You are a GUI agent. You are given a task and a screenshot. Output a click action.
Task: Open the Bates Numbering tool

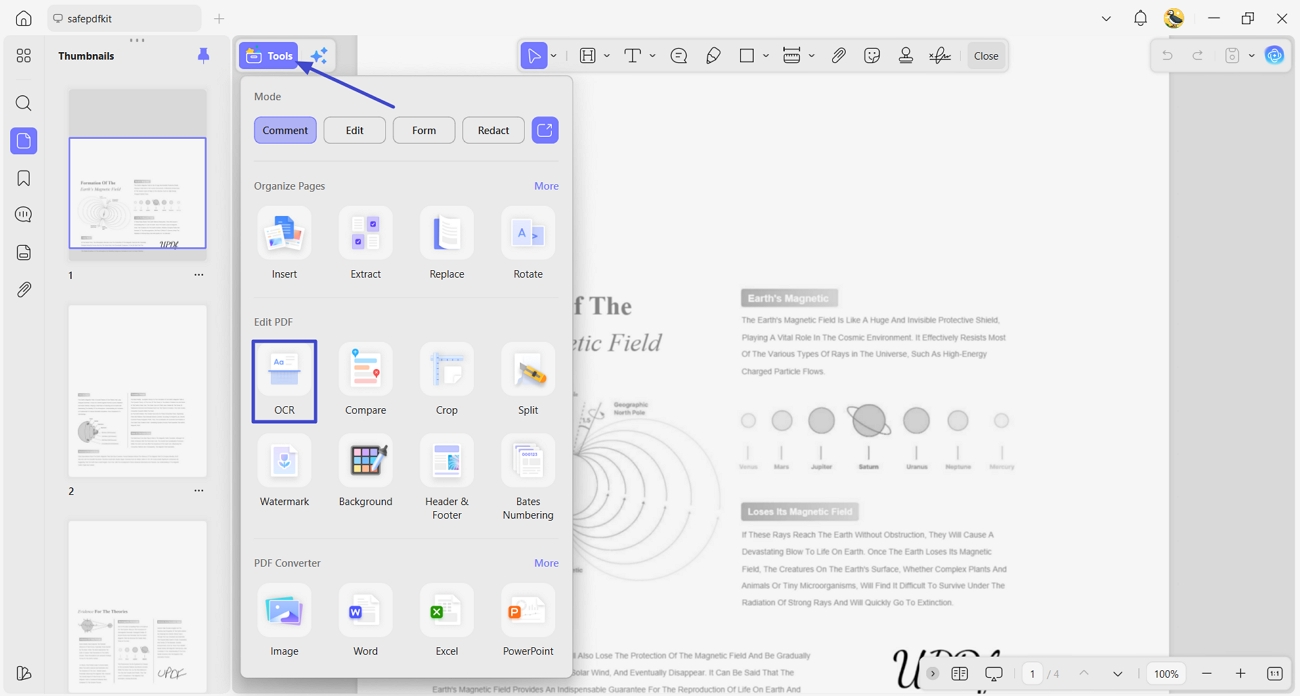(528, 478)
